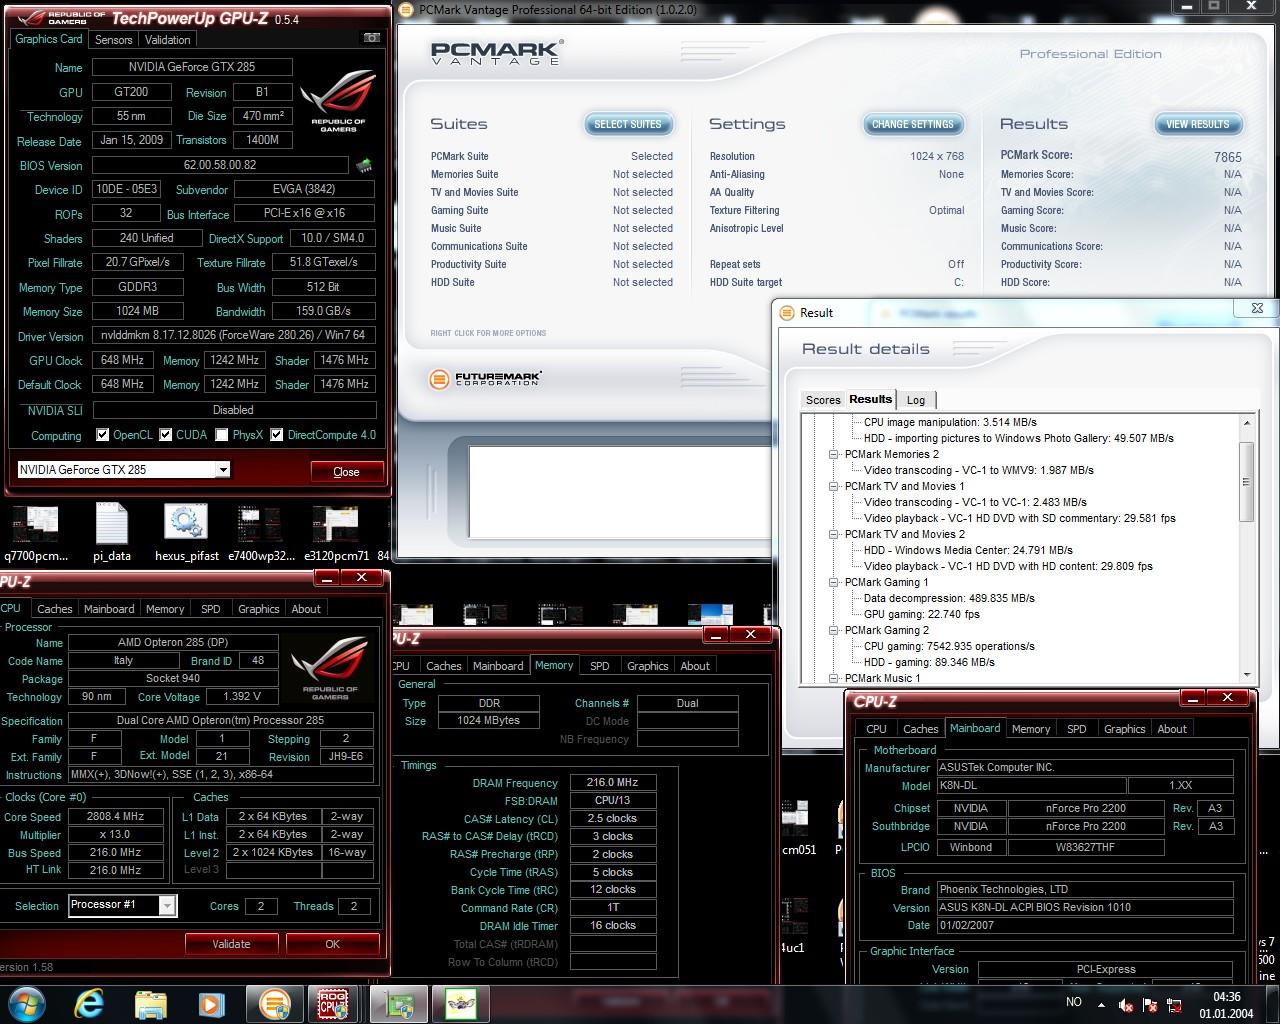Screen dimensions: 1280x1024
Task: Collapse the PCMark Gaming 2 tree node
Action: [x=834, y=630]
